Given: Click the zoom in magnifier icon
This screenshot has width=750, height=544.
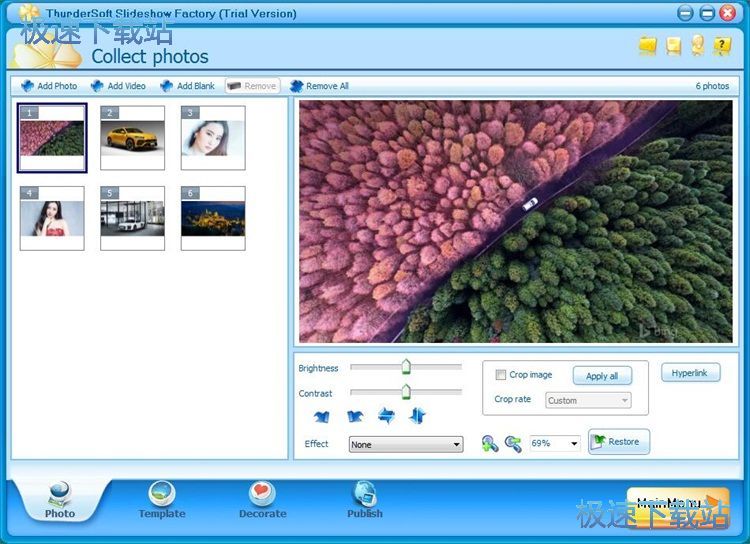Looking at the screenshot, I should tap(489, 443).
